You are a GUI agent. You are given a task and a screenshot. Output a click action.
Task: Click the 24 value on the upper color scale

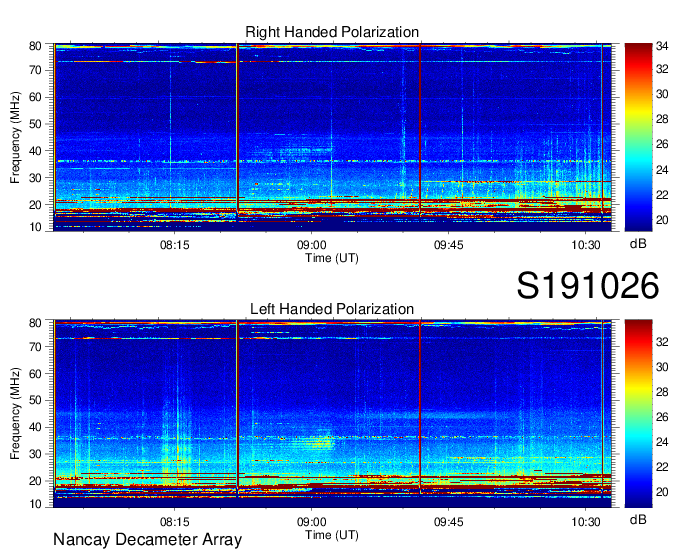(662, 170)
